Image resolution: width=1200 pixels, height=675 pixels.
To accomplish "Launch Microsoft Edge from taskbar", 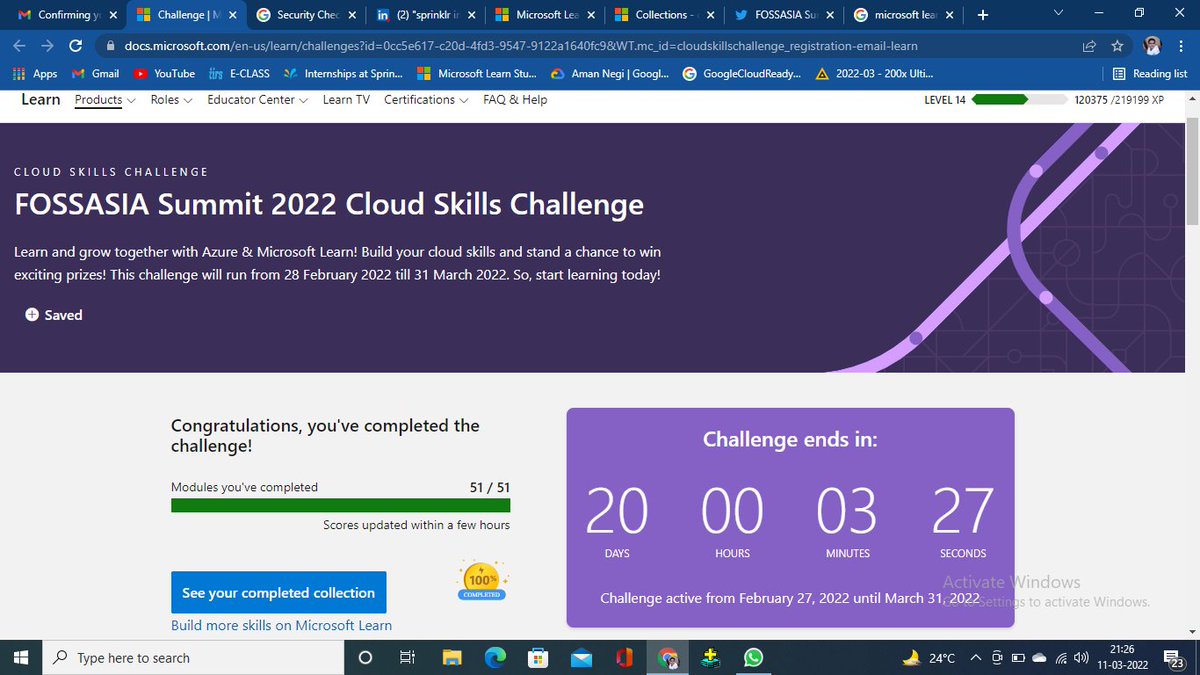I will [x=496, y=658].
